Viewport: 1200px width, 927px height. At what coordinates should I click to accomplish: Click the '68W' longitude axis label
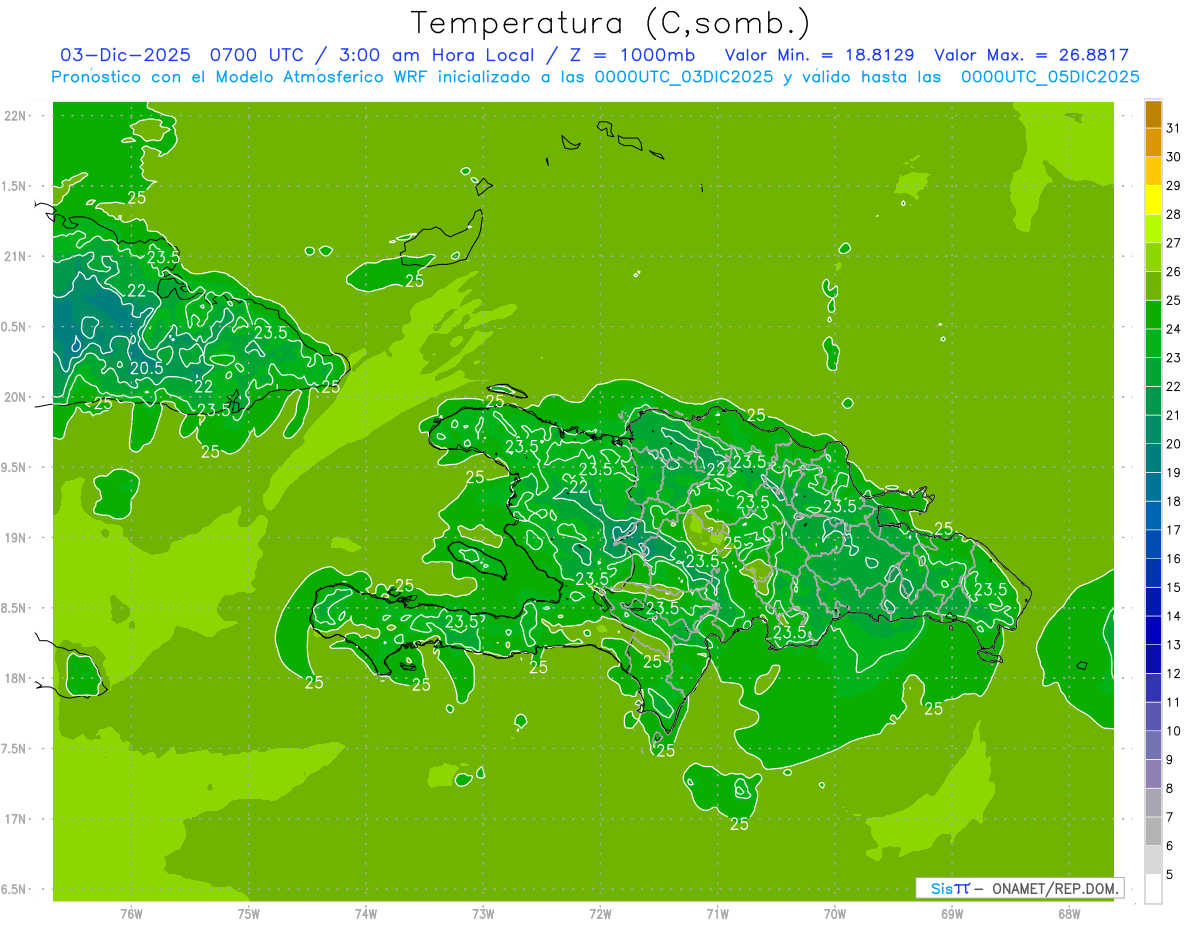[1069, 913]
